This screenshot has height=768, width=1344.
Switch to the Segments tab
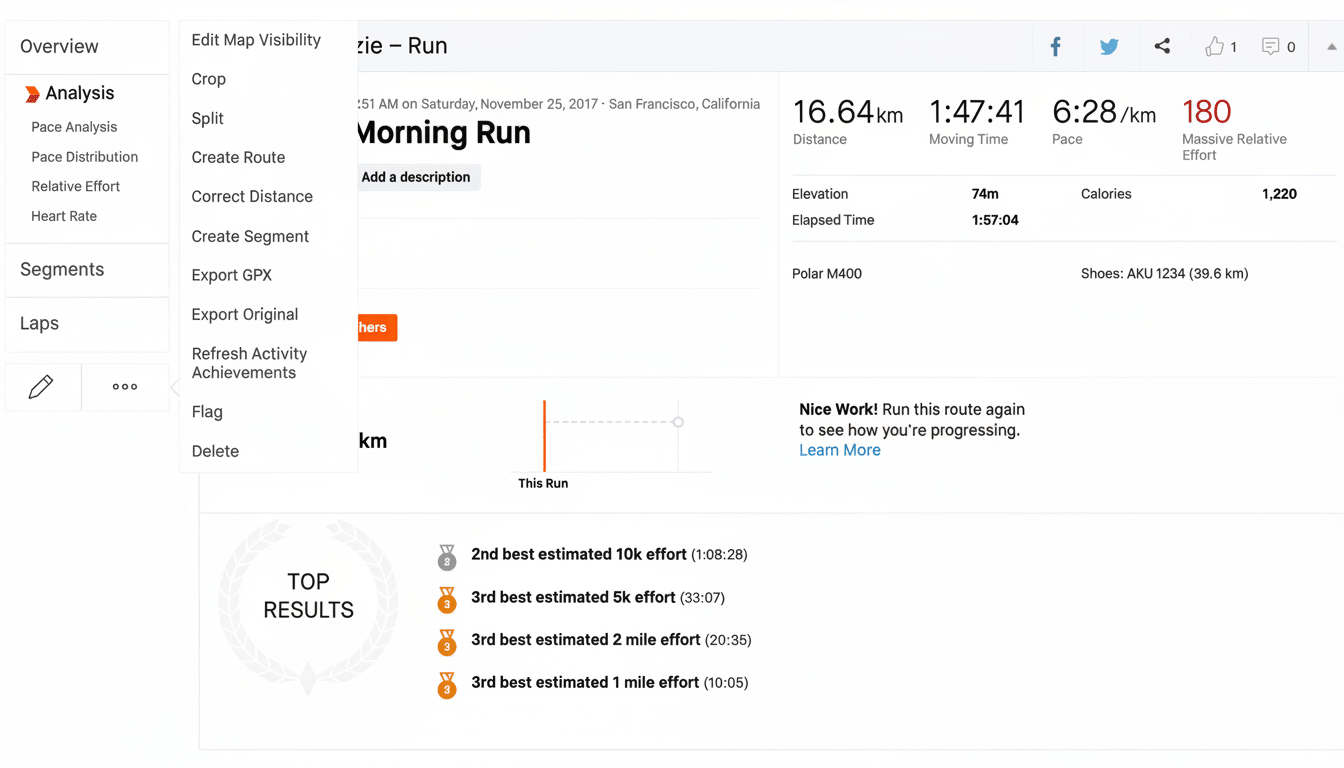[x=62, y=269]
